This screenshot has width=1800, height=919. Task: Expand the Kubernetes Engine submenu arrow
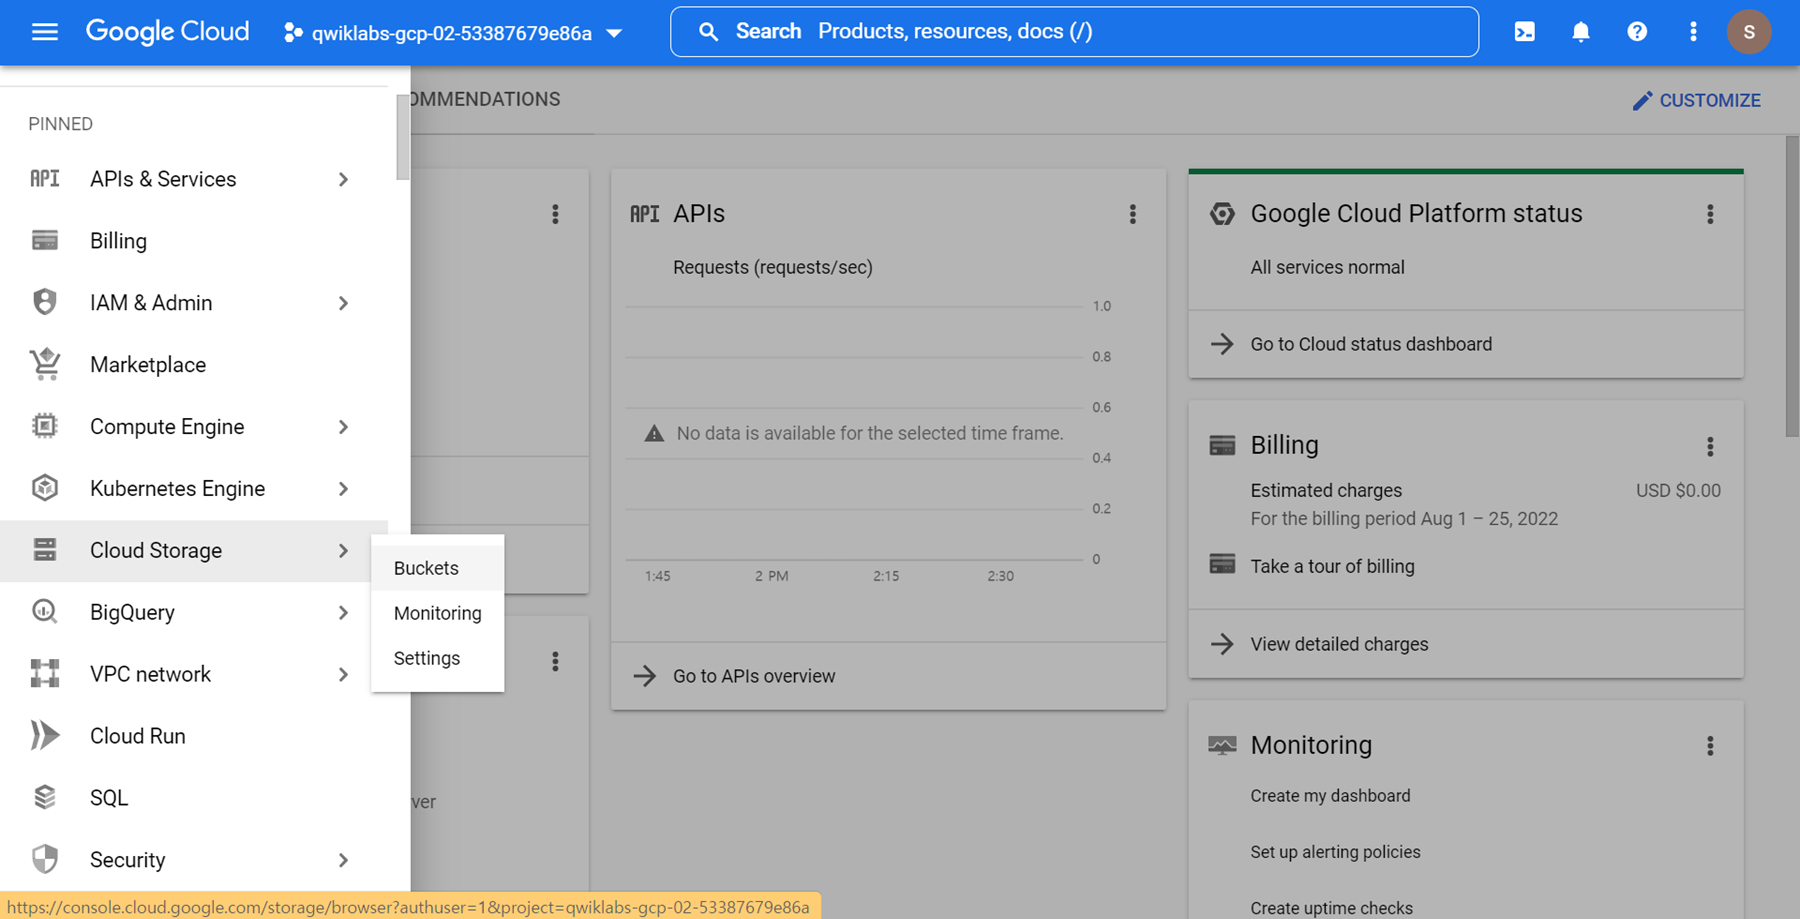(343, 489)
